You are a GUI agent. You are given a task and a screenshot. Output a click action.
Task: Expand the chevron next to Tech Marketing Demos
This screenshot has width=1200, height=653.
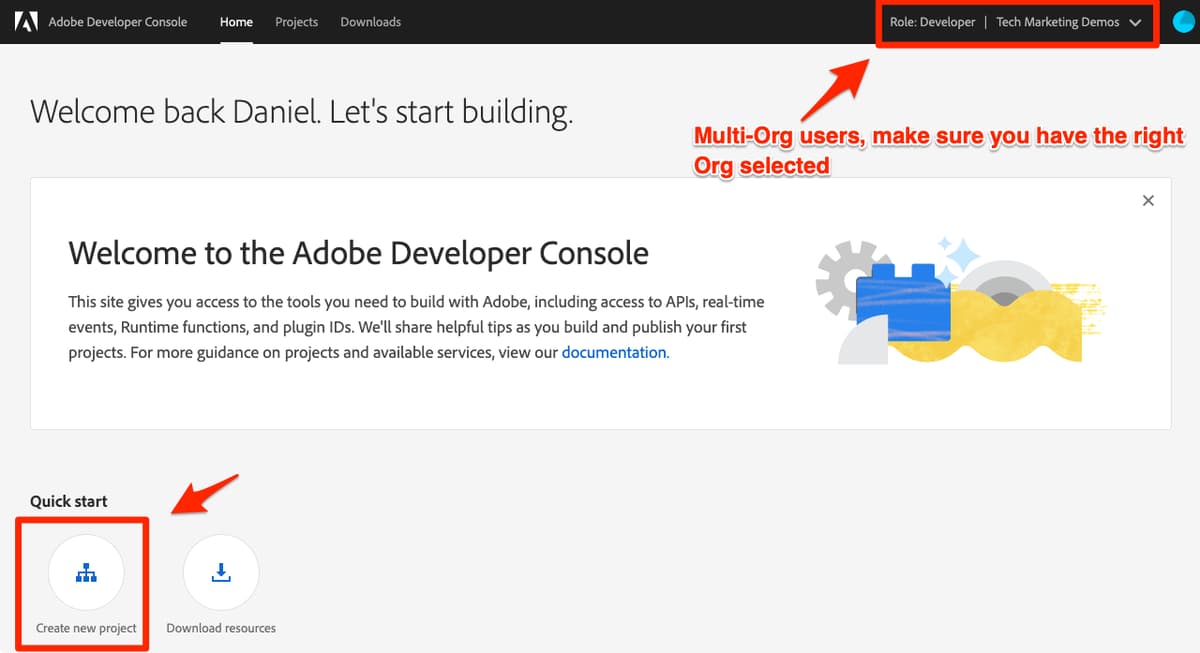pos(1136,21)
